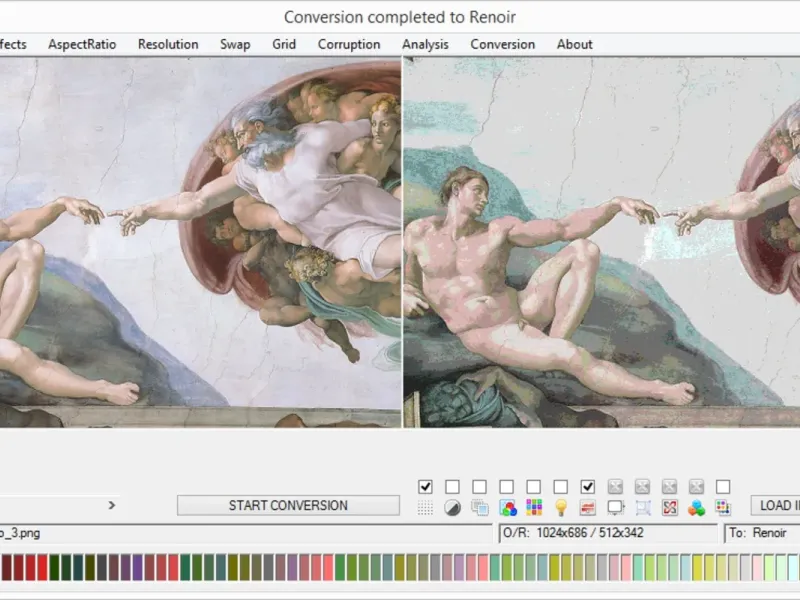Click the RGB color circles icon
This screenshot has height=600, width=800.
[x=507, y=508]
